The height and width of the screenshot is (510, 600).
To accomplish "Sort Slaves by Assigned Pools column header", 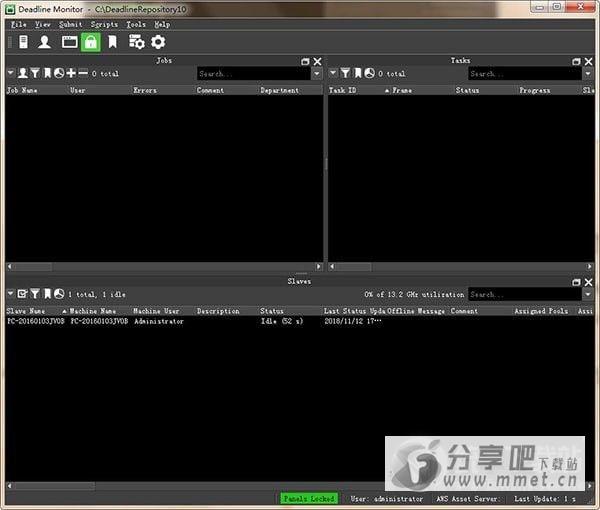I will coord(541,311).
